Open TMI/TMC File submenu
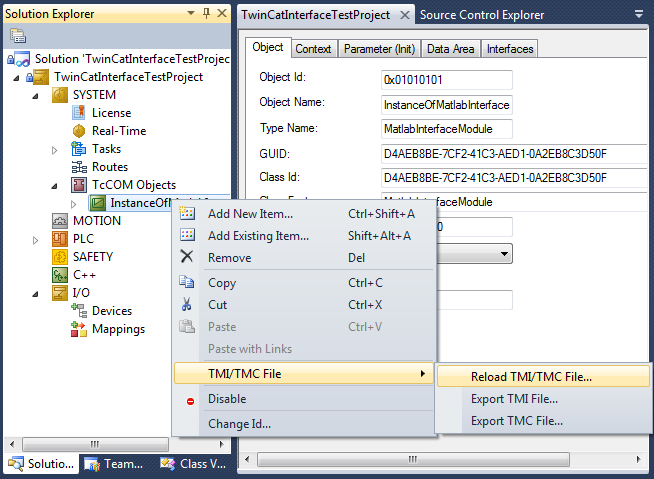Viewport: 654px width, 479px height. tap(304, 373)
